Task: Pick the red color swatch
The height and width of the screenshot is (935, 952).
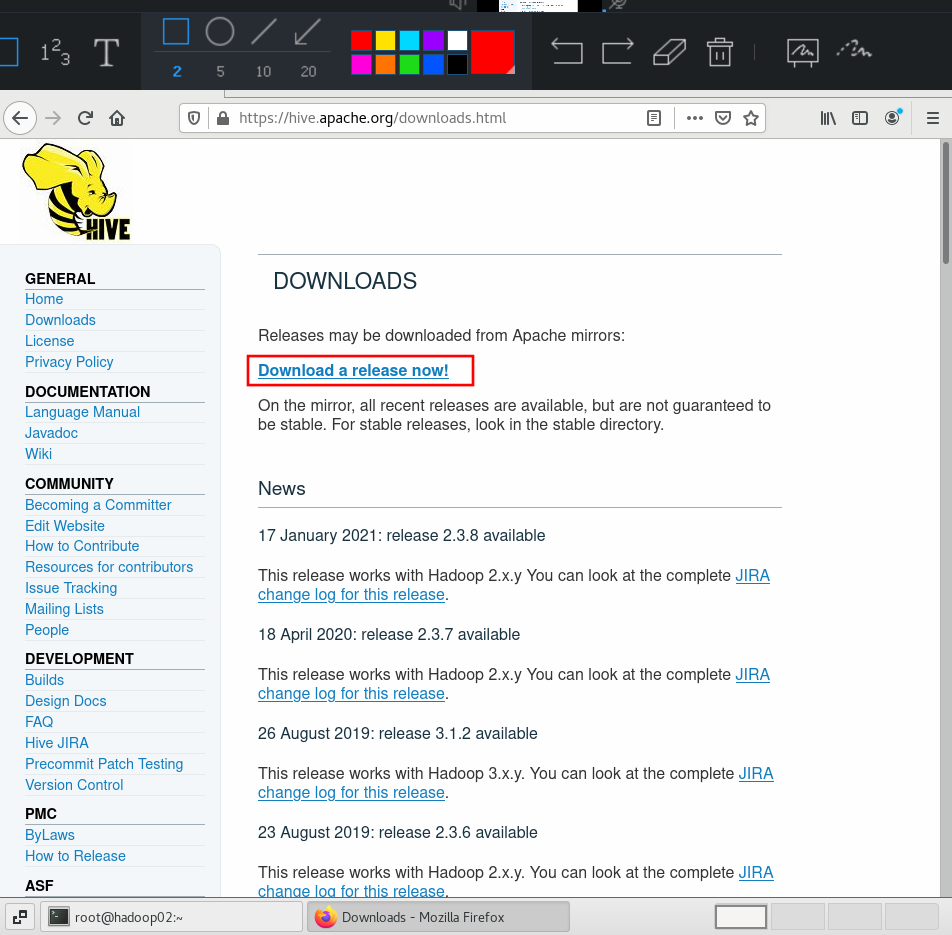Action: (361, 41)
